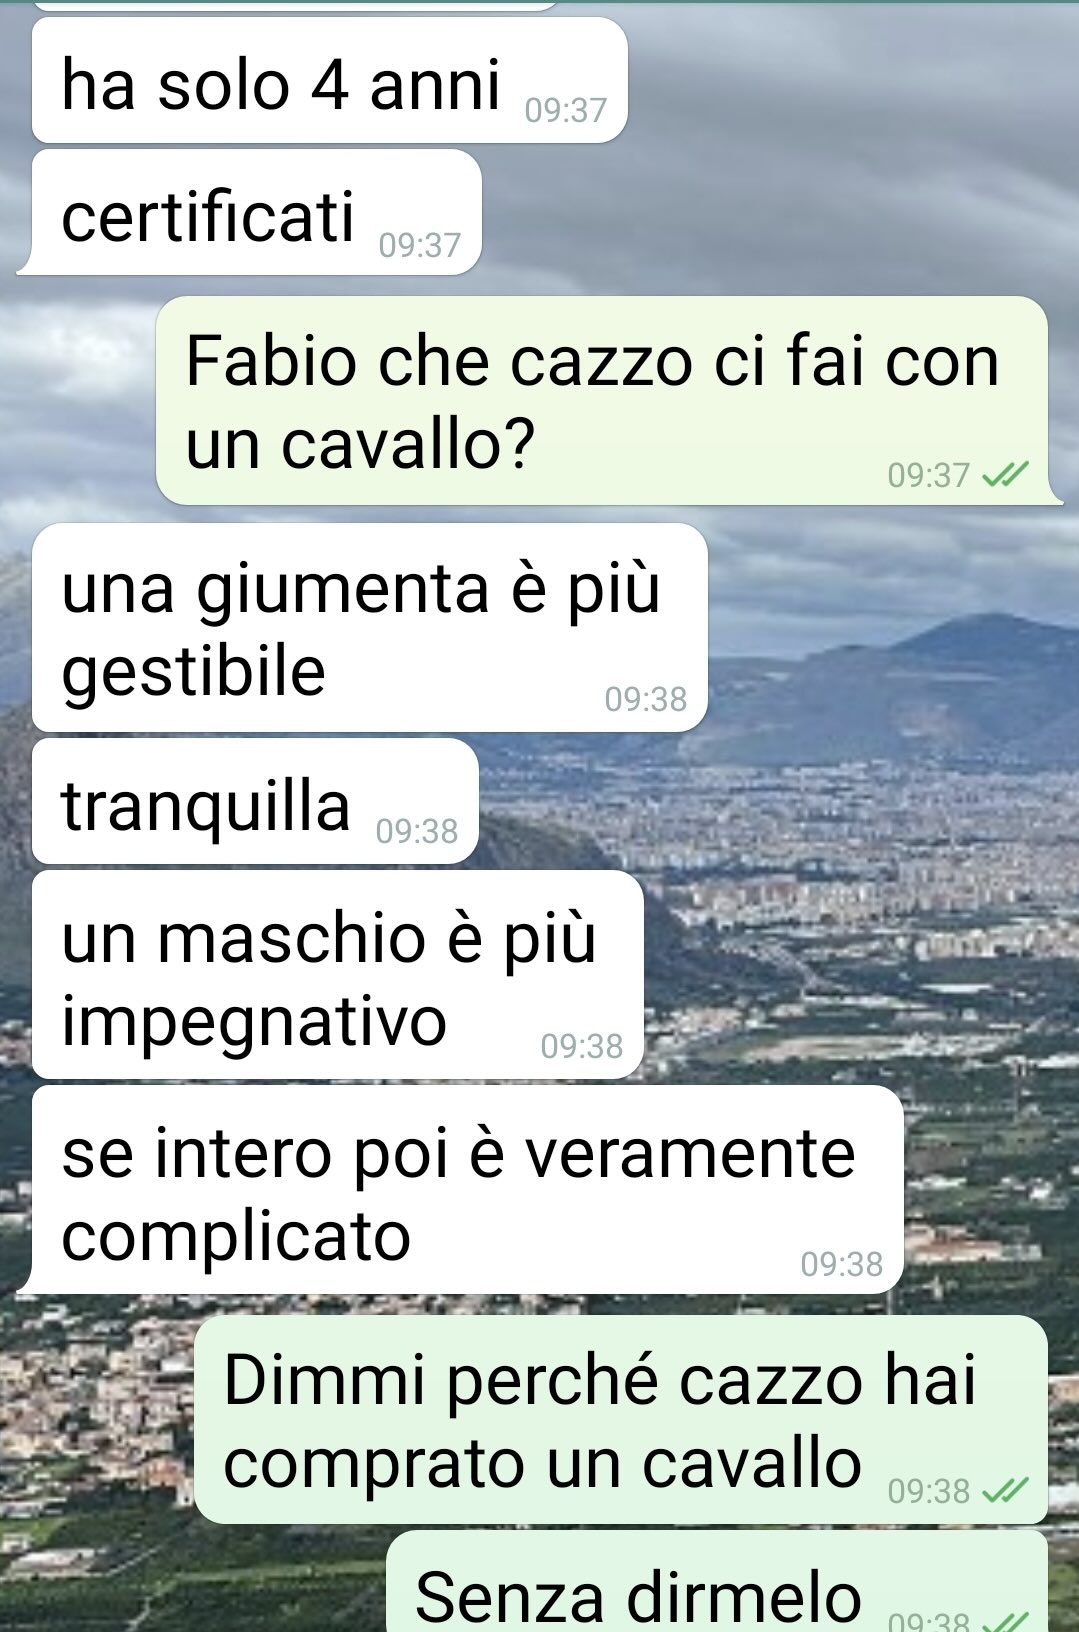Tap the 09:38 timestamp on 'tranquilla'
1079x1632 pixels.
tap(417, 830)
